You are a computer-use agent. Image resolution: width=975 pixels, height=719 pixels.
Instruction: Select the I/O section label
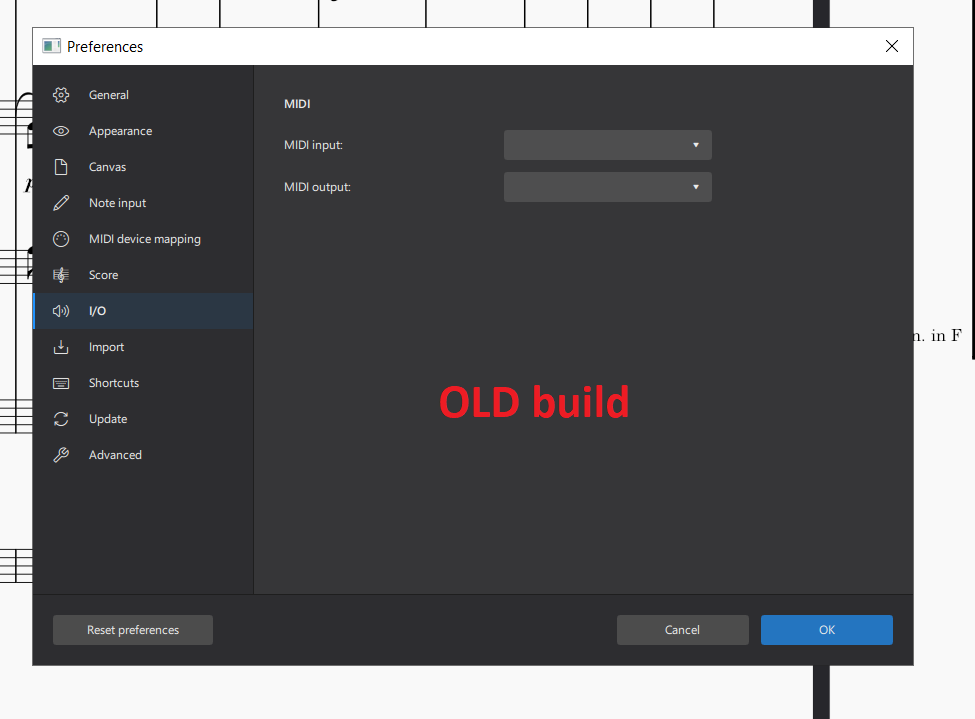coord(98,311)
